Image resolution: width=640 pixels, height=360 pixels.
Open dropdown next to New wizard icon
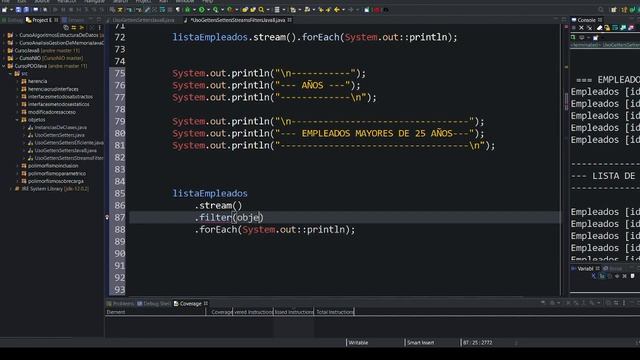coord(11,9)
